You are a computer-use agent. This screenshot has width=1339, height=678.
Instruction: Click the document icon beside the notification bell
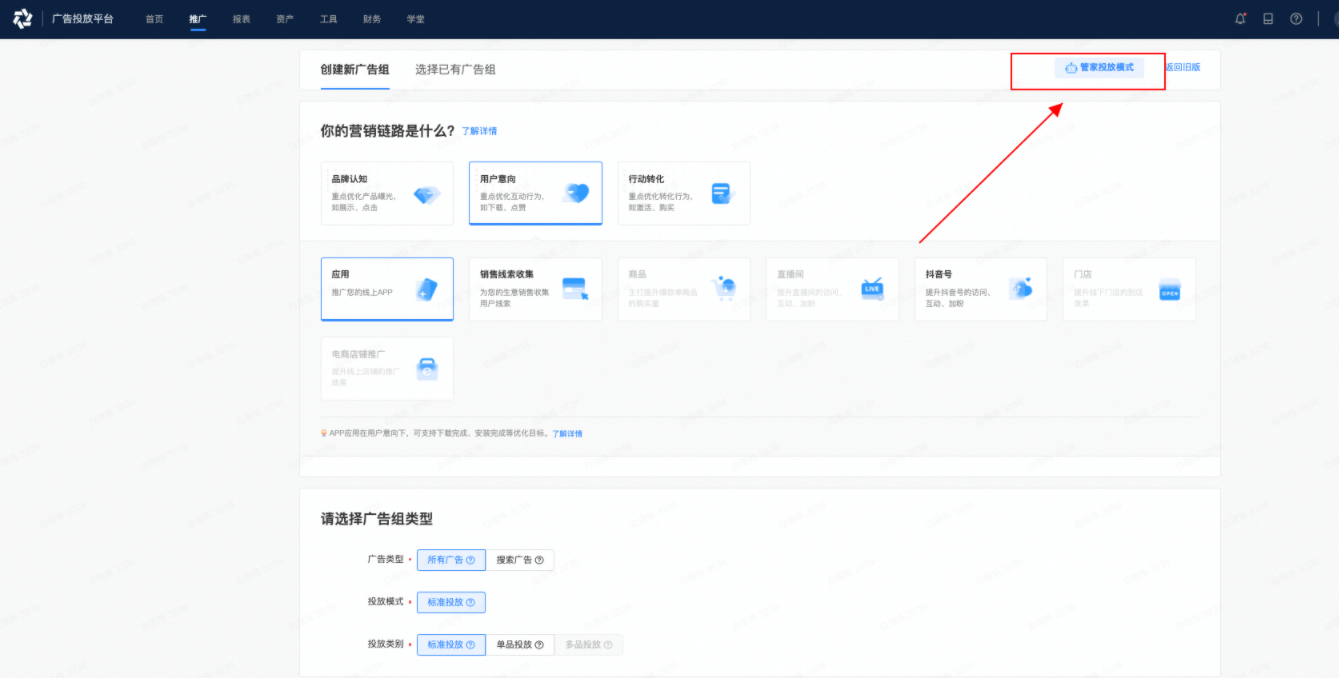pyautogui.click(x=1268, y=19)
